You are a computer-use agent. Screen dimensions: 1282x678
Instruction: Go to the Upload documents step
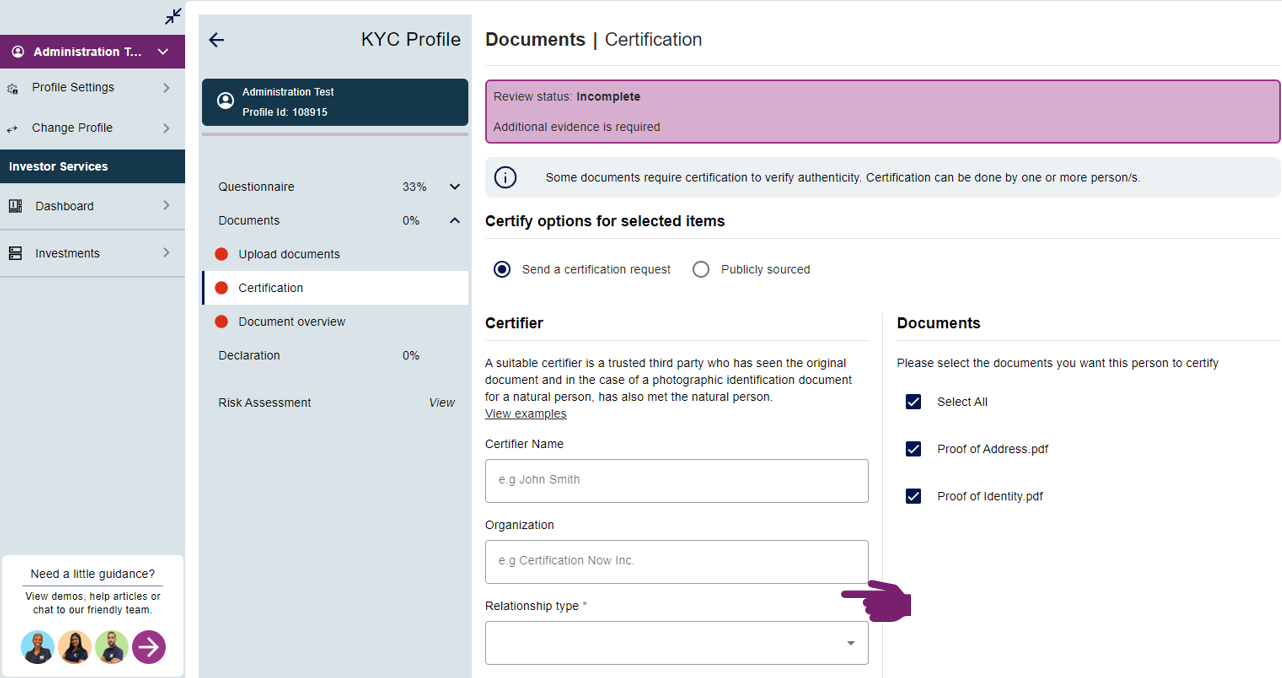289,254
